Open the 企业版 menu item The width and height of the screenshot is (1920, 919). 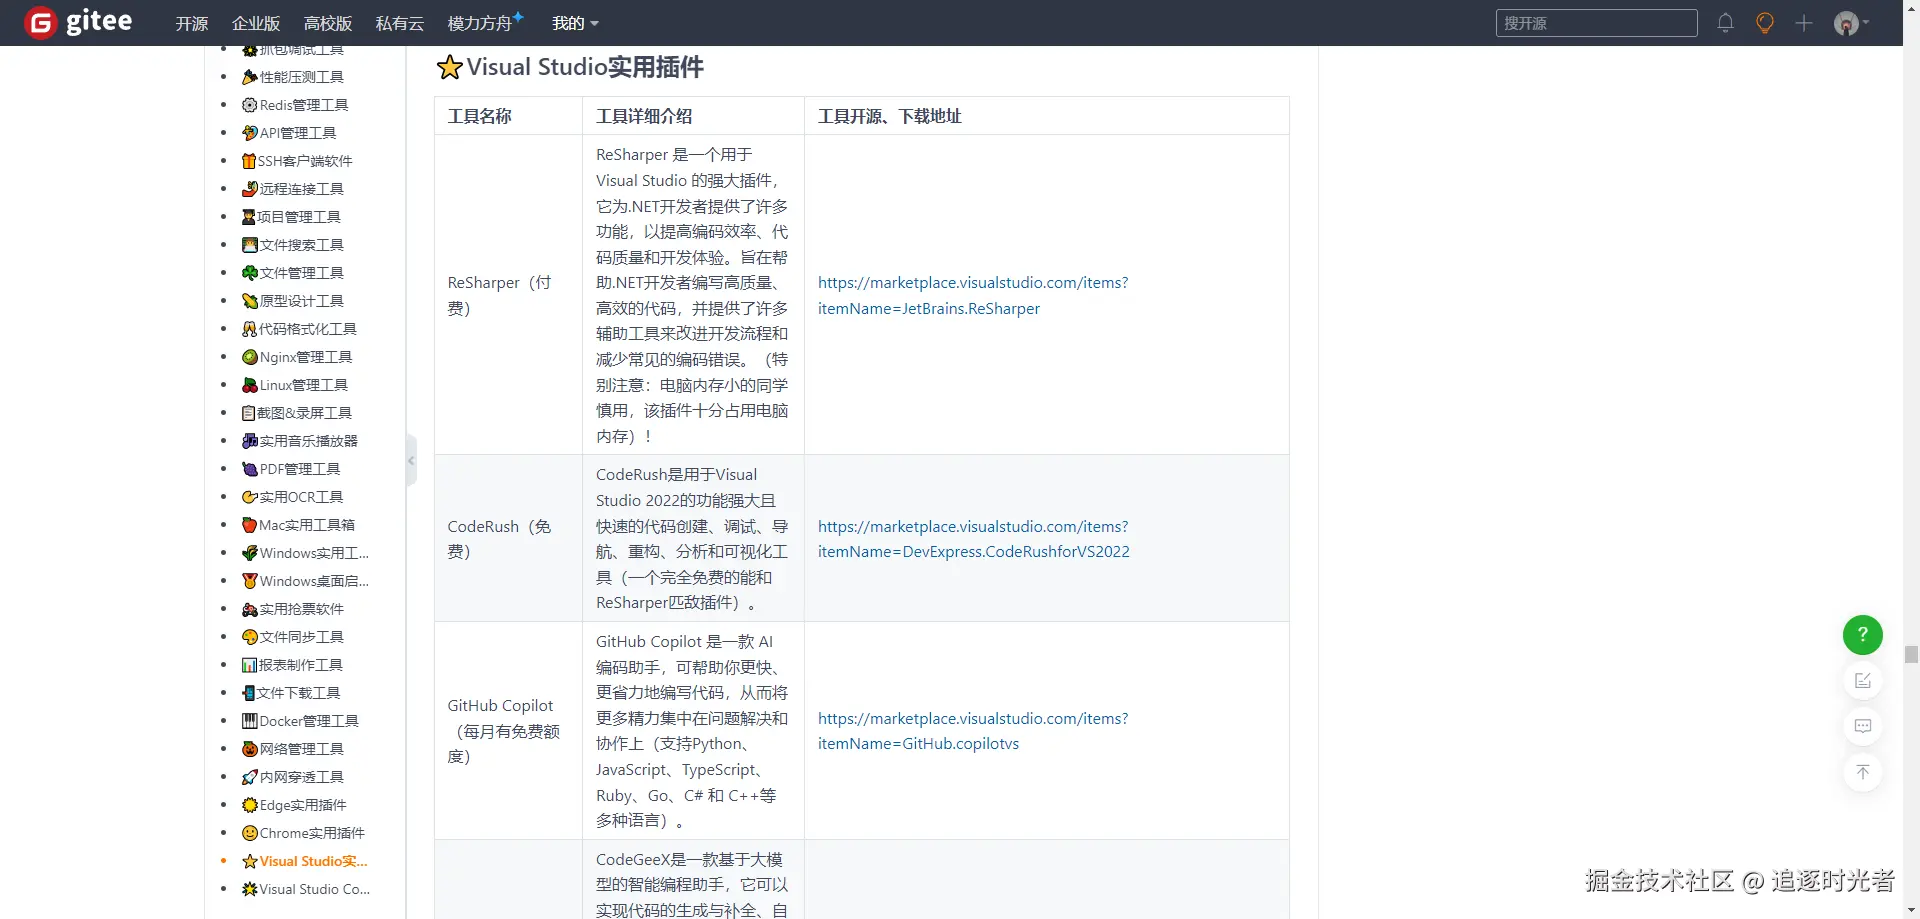click(256, 23)
